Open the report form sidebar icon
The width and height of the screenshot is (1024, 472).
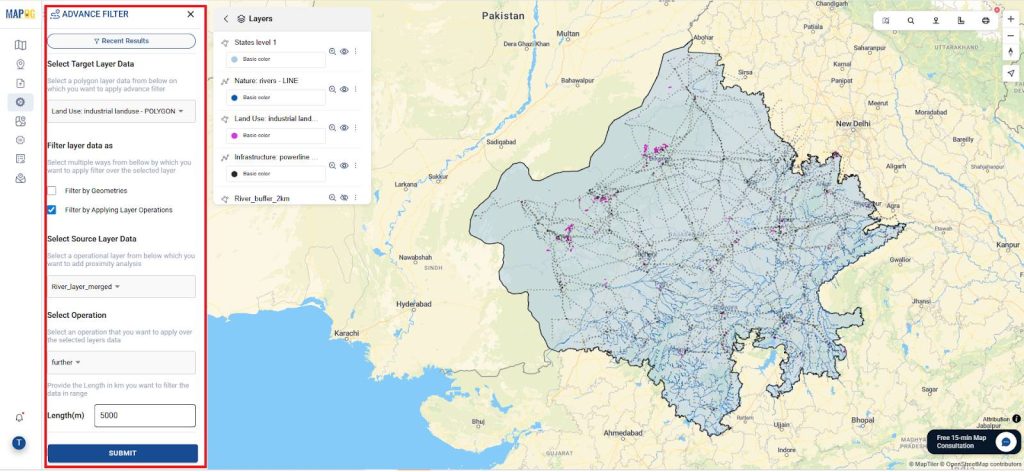(20, 159)
